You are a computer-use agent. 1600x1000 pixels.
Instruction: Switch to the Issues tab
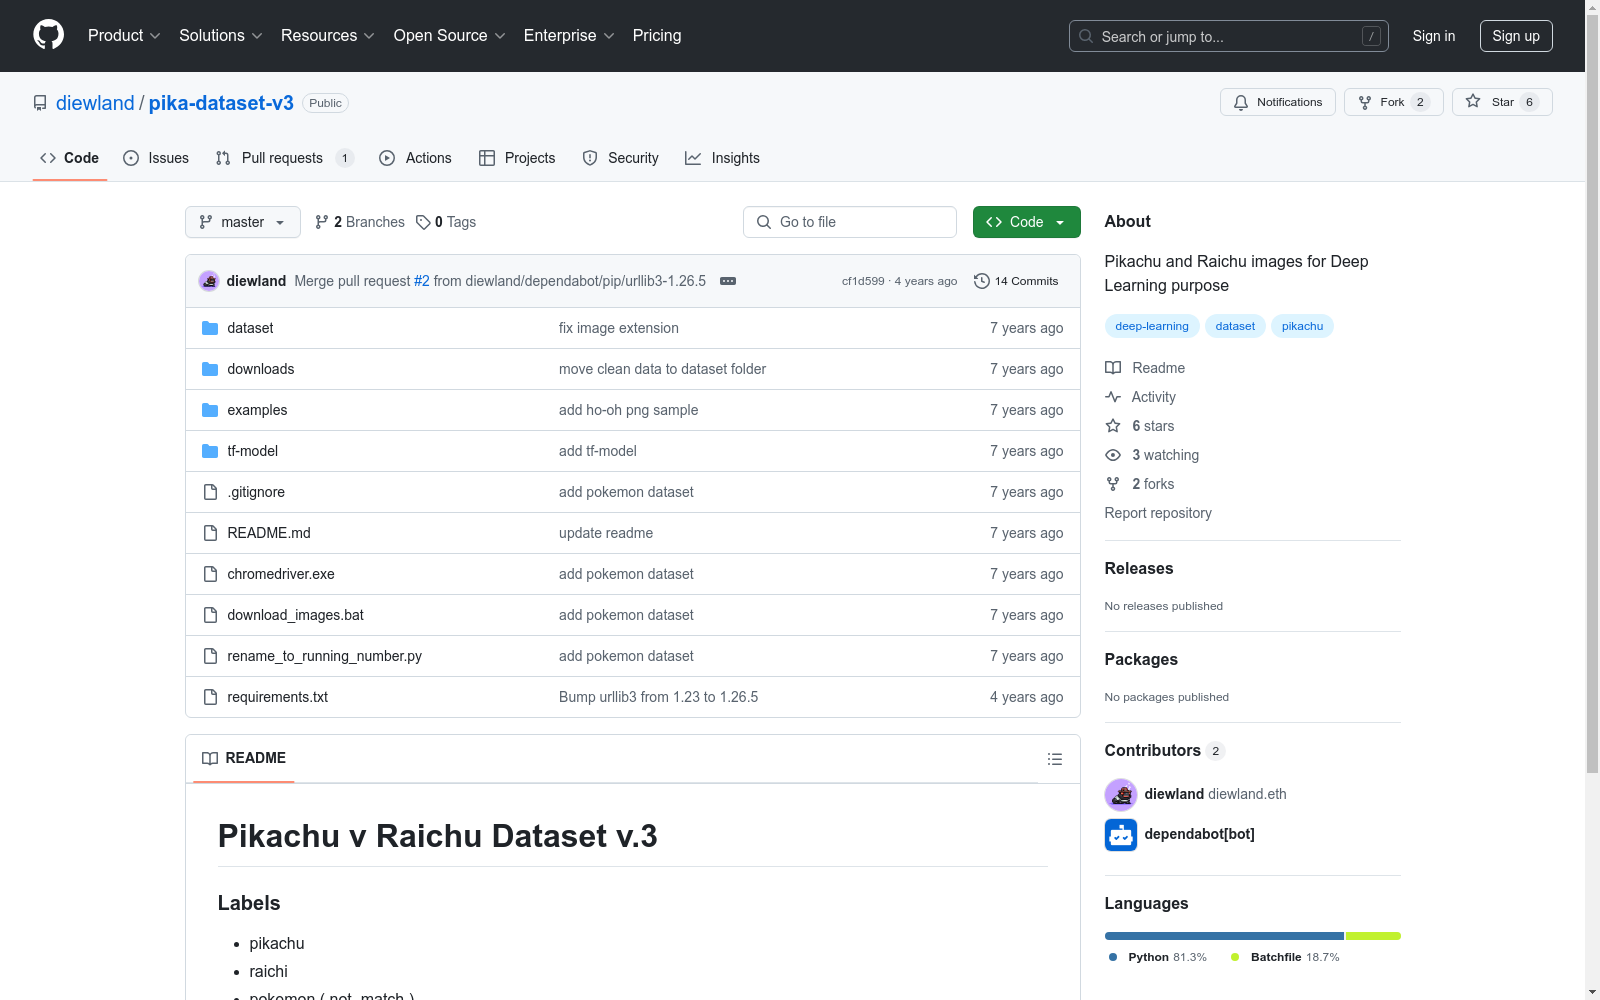(x=156, y=158)
